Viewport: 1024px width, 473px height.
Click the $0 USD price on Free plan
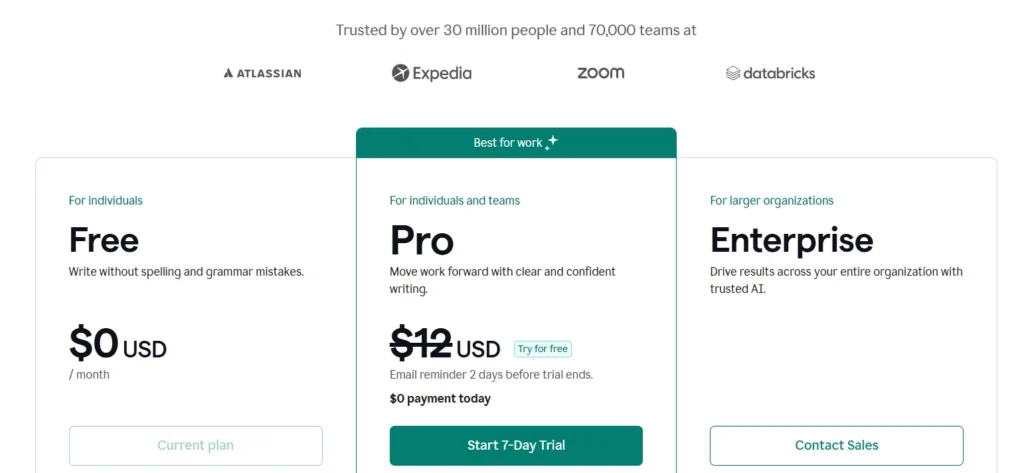(x=117, y=345)
